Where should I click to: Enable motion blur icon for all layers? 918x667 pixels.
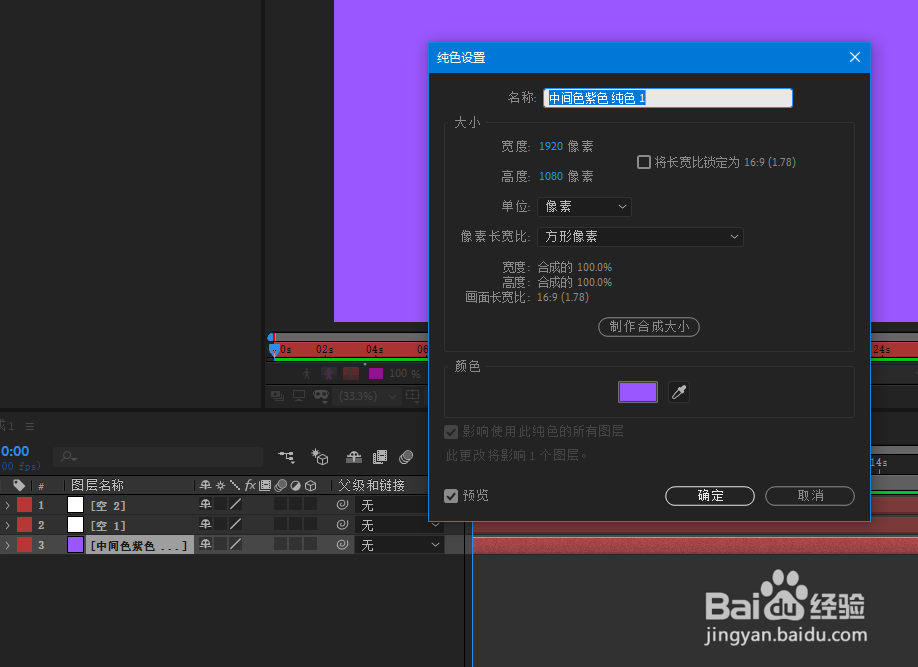coord(406,456)
